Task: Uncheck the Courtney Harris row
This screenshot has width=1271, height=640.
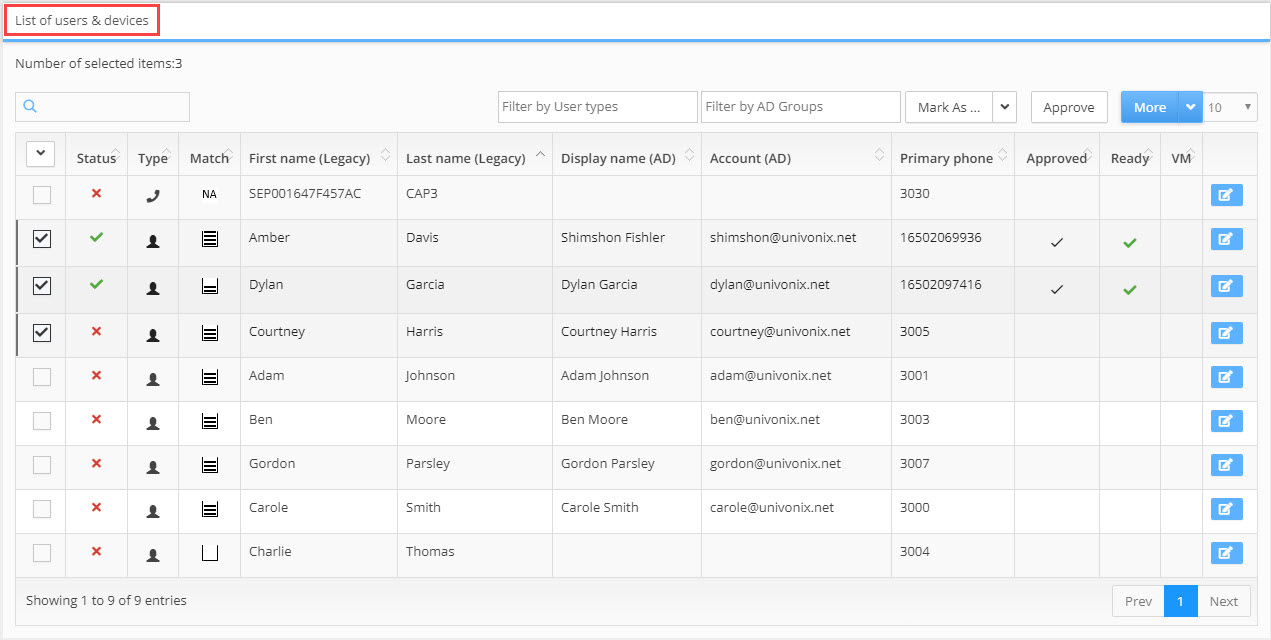Action: pyautogui.click(x=40, y=331)
